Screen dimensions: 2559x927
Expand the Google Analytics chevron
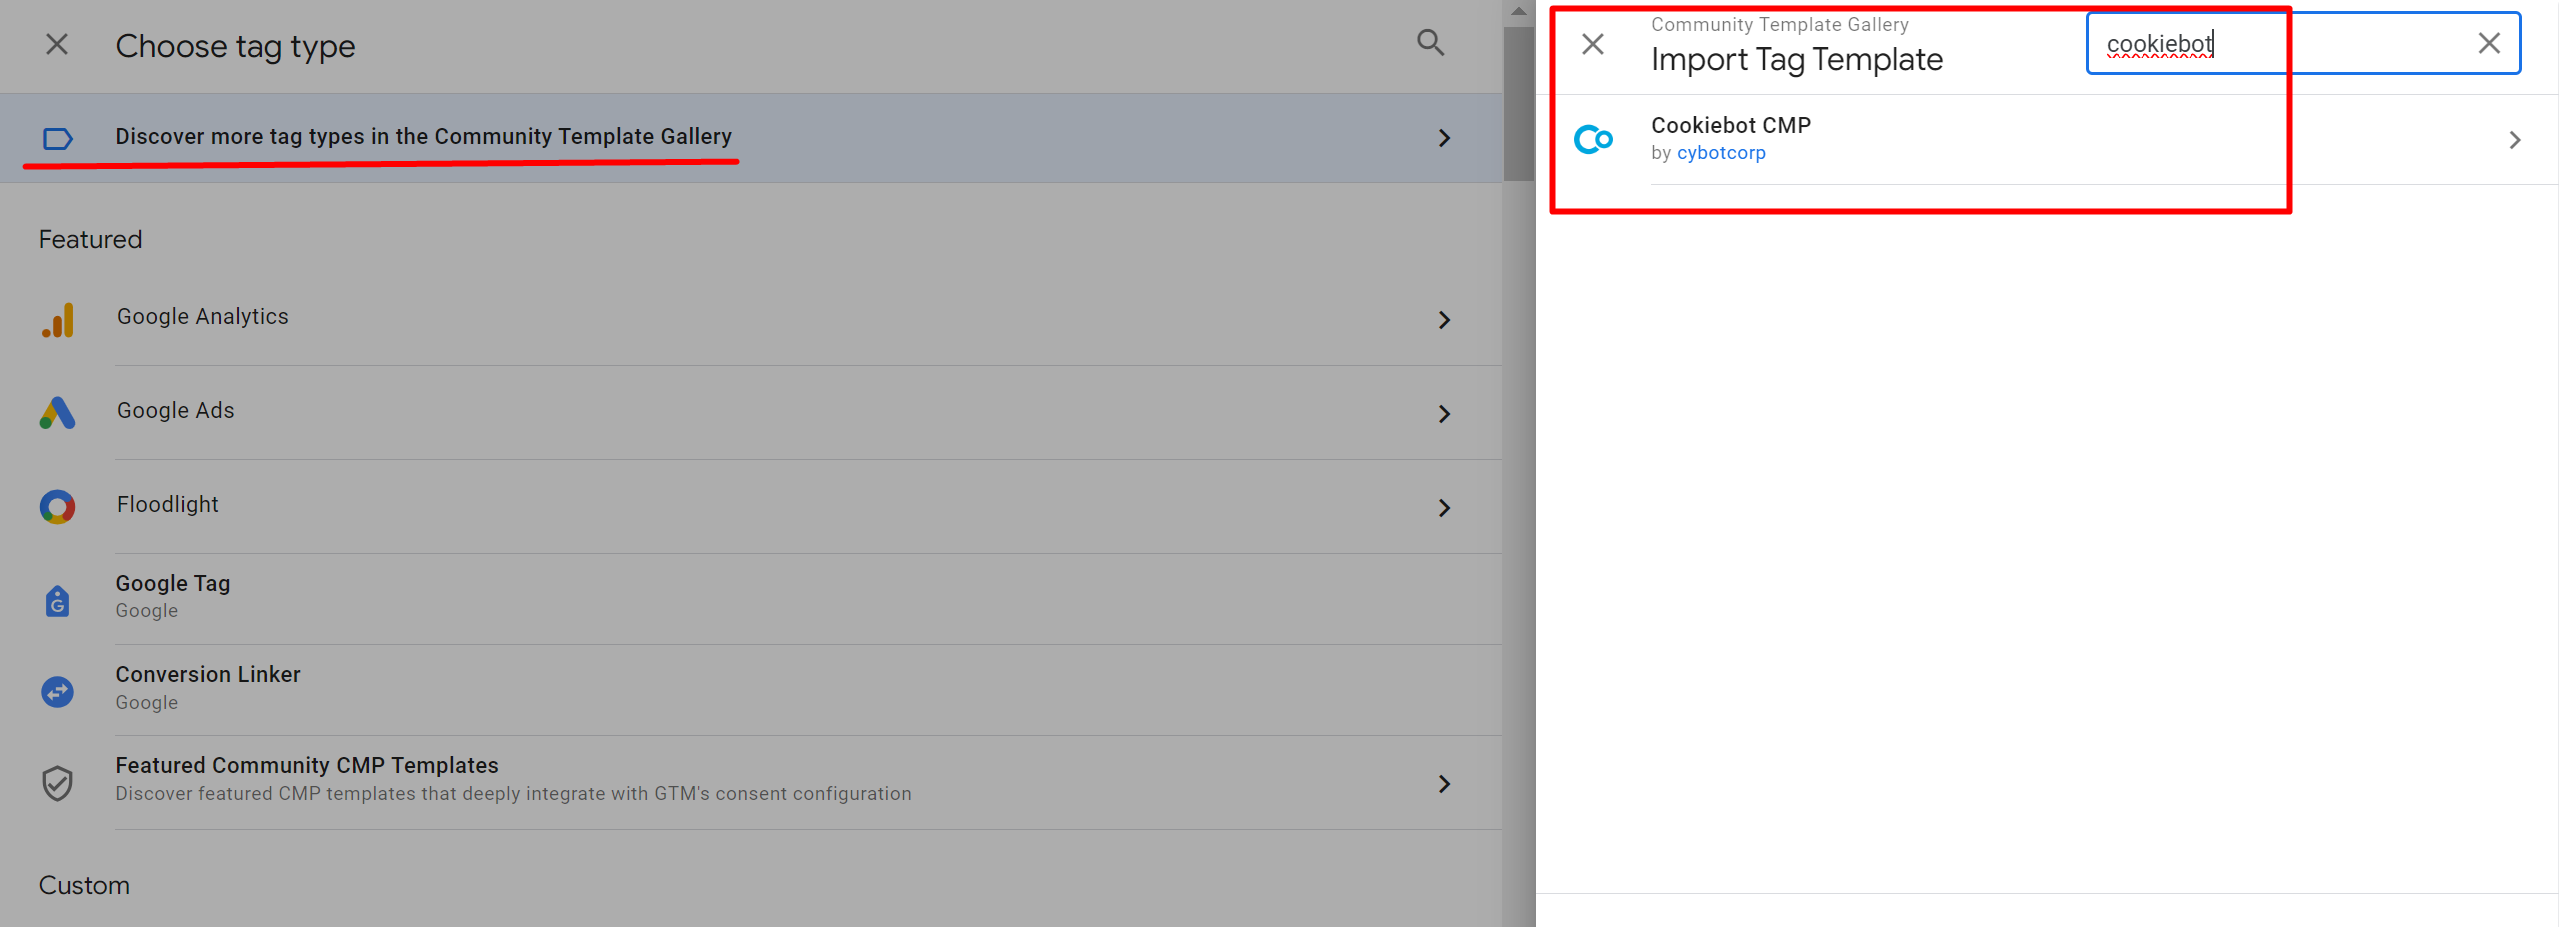click(x=1444, y=320)
